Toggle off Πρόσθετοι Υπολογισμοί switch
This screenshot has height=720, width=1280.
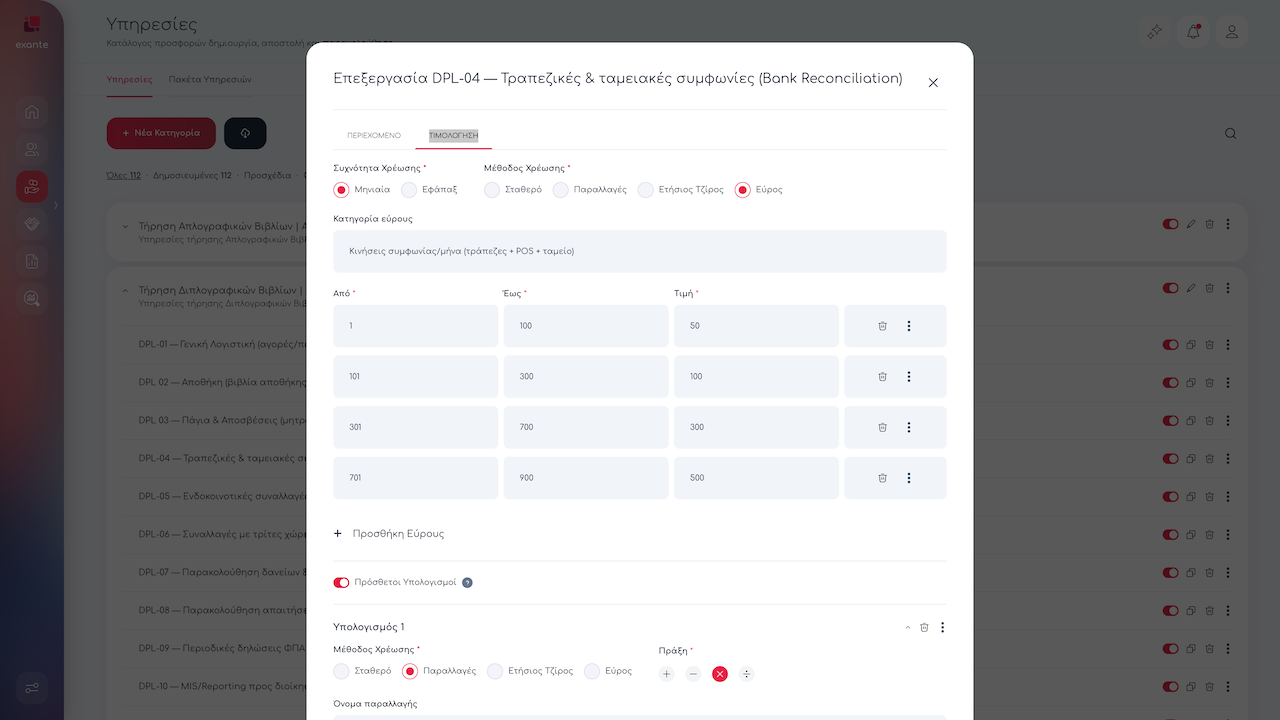341,582
